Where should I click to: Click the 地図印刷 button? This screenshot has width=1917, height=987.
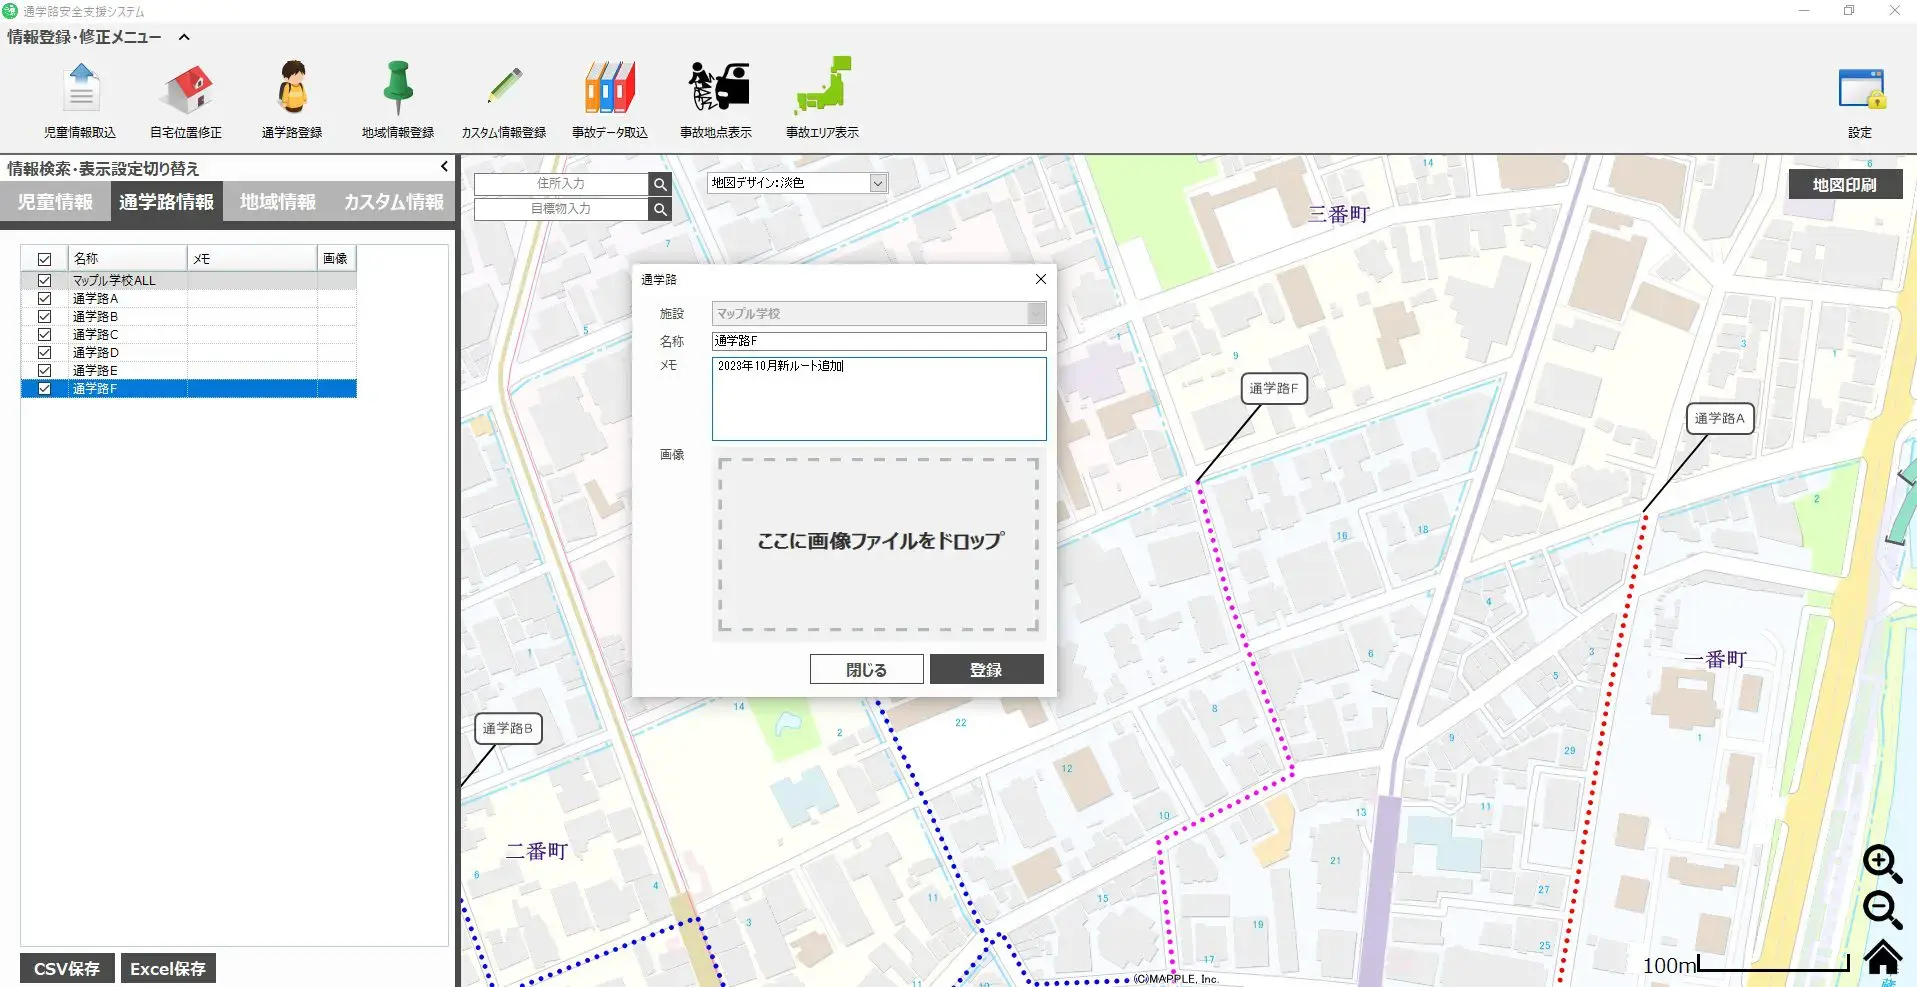pyautogui.click(x=1844, y=185)
